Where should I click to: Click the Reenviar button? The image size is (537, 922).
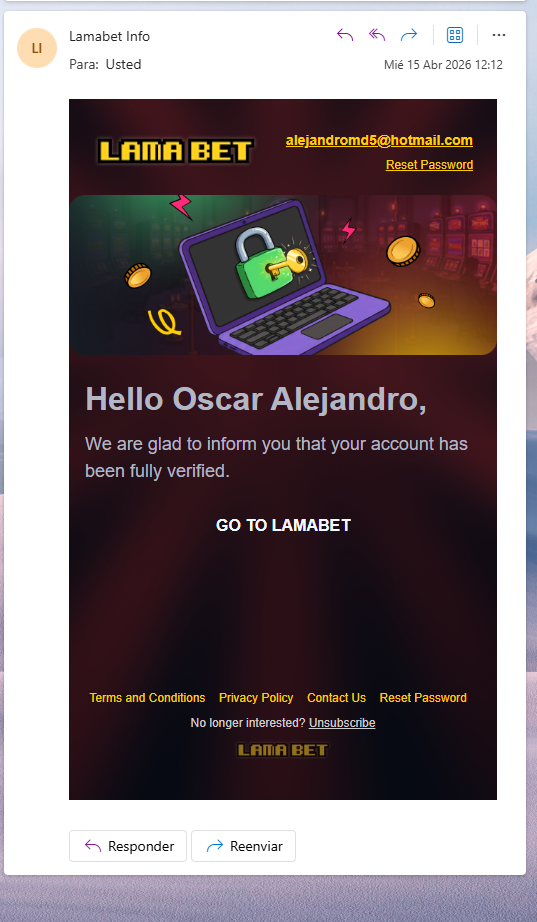pyautogui.click(x=244, y=846)
